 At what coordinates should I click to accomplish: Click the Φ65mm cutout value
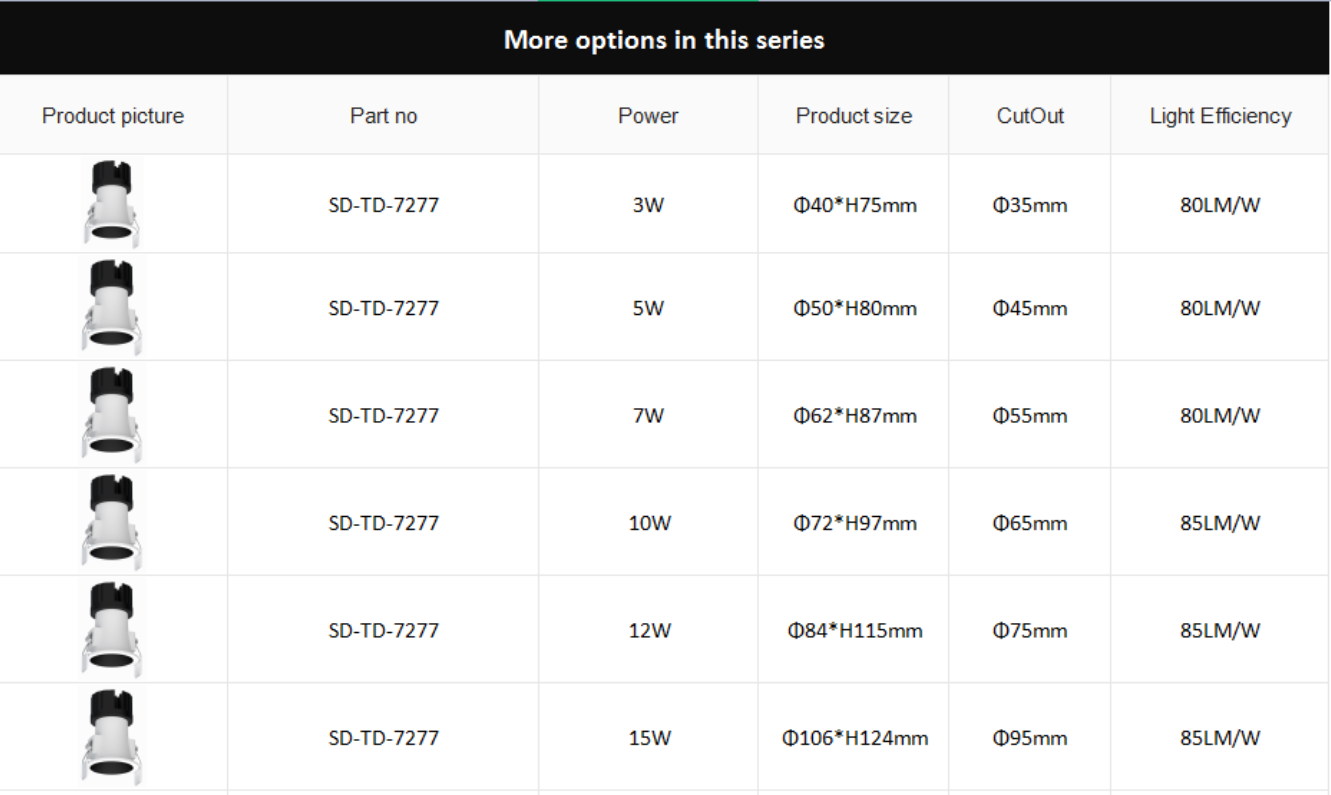[x=1030, y=523]
